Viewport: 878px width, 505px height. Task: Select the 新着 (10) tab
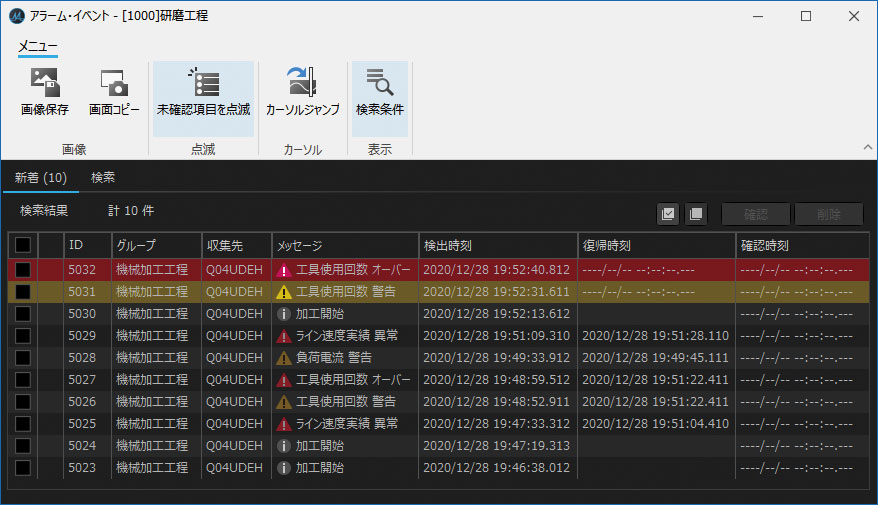pos(41,178)
